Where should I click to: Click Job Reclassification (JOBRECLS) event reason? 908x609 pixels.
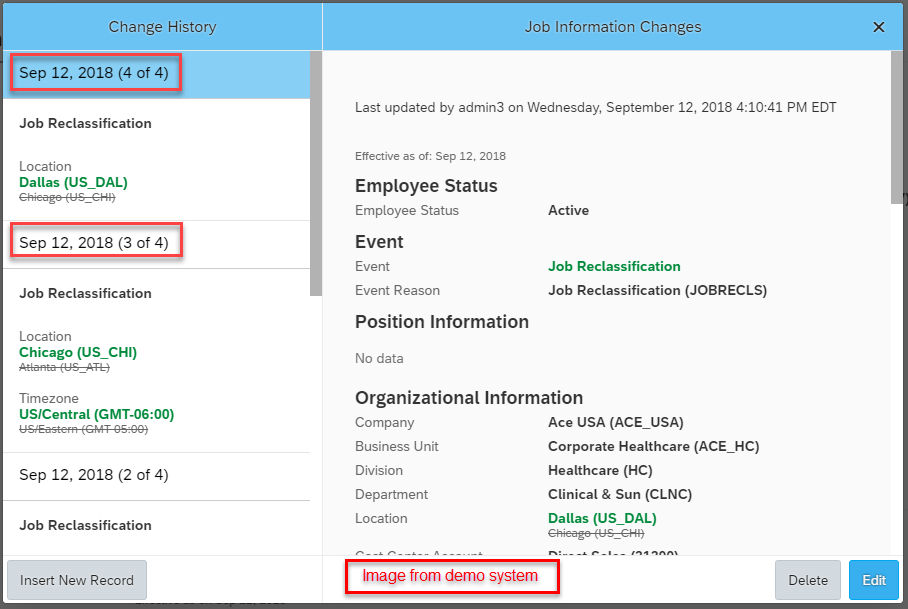658,291
